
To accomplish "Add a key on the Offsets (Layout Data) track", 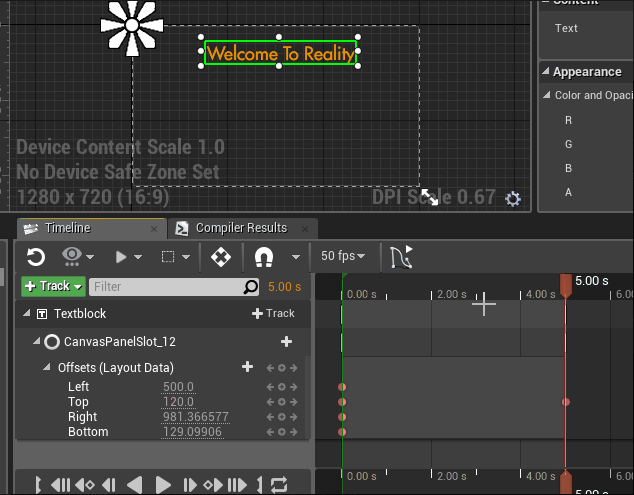I will point(247,367).
